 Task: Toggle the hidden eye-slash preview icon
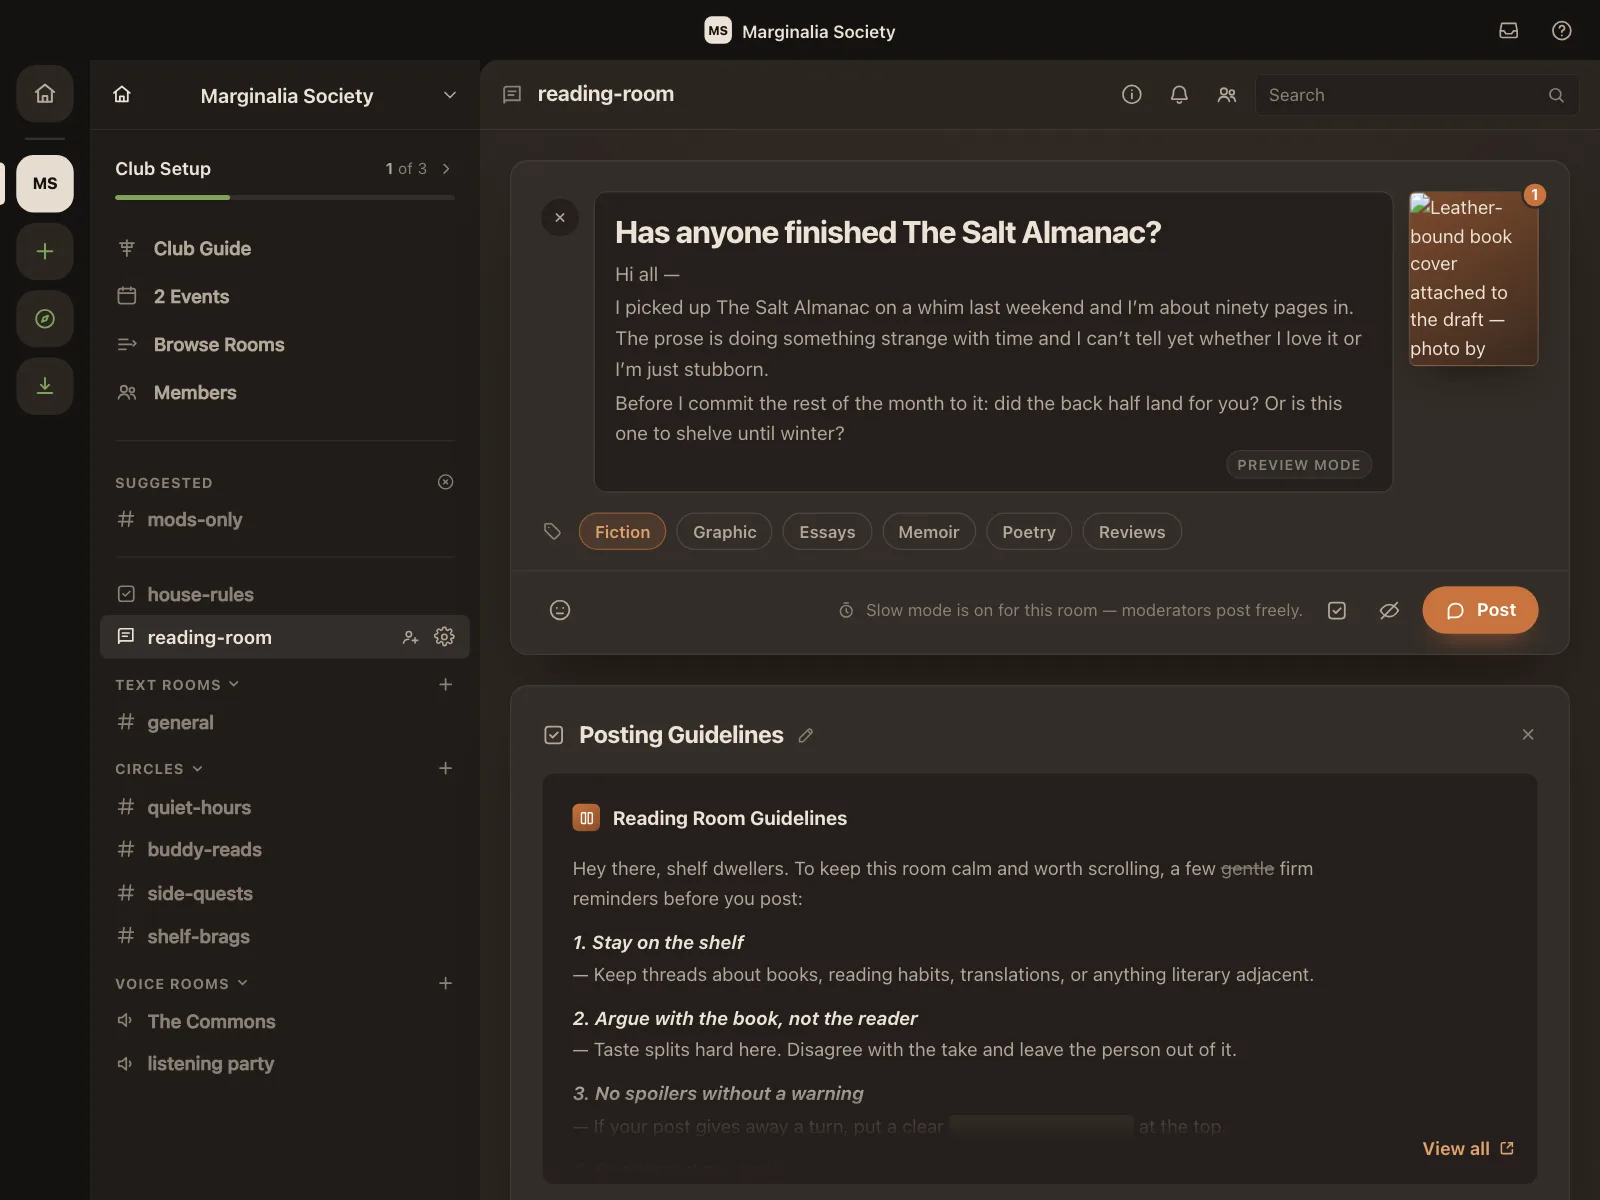pos(1389,610)
